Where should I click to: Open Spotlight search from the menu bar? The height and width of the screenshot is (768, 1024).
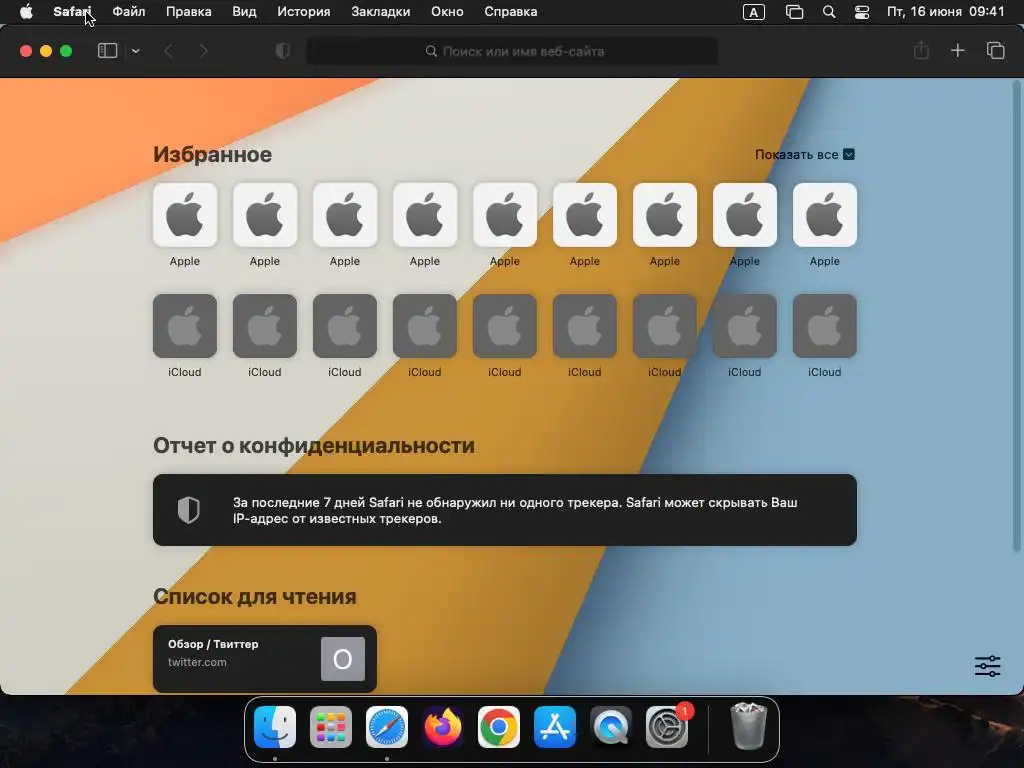(x=829, y=12)
